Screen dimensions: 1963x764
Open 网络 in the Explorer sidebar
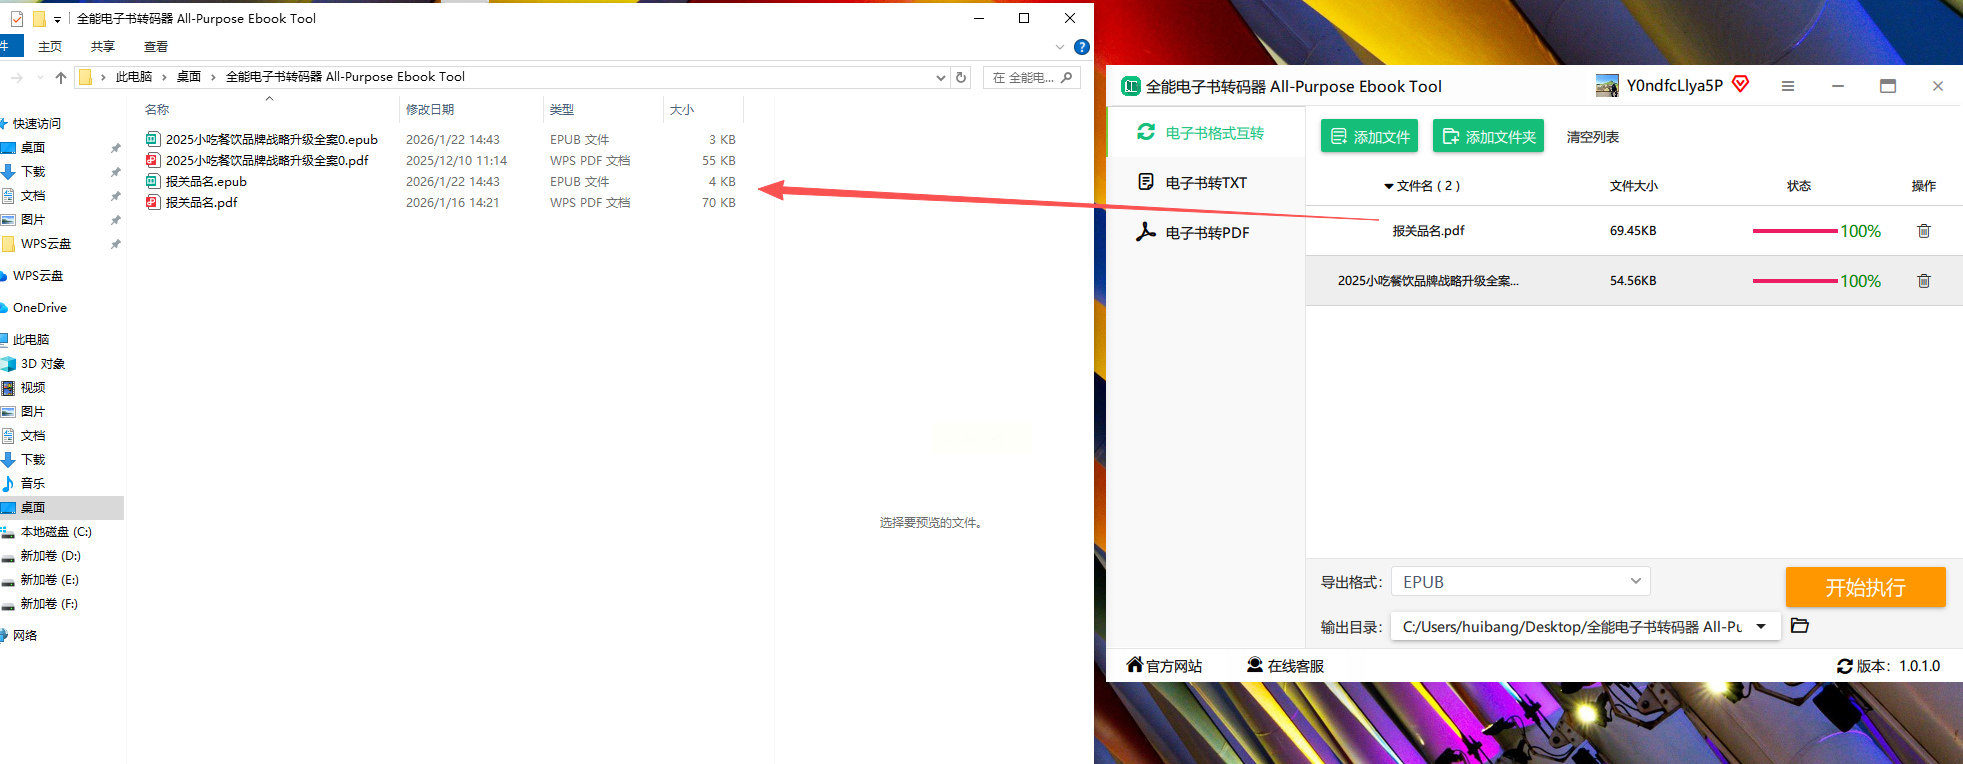point(25,636)
